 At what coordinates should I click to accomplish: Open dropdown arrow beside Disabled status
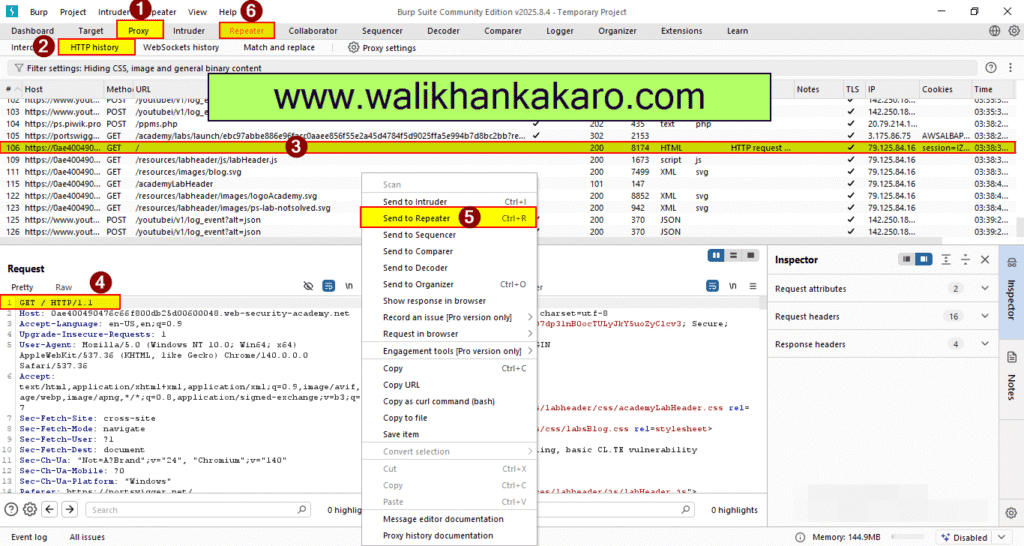[x=1002, y=537]
